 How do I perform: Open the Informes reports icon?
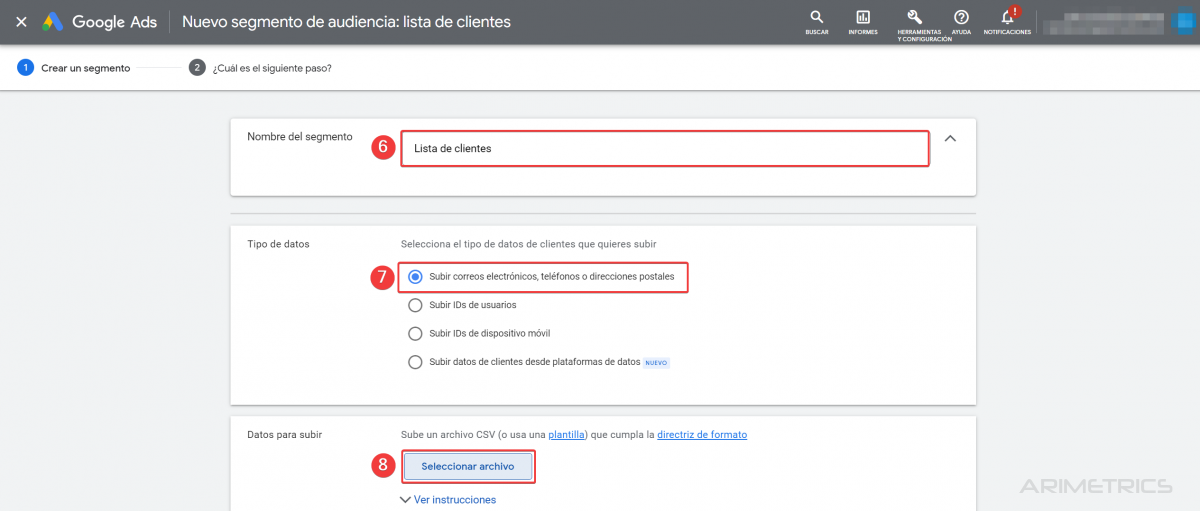pos(863,18)
